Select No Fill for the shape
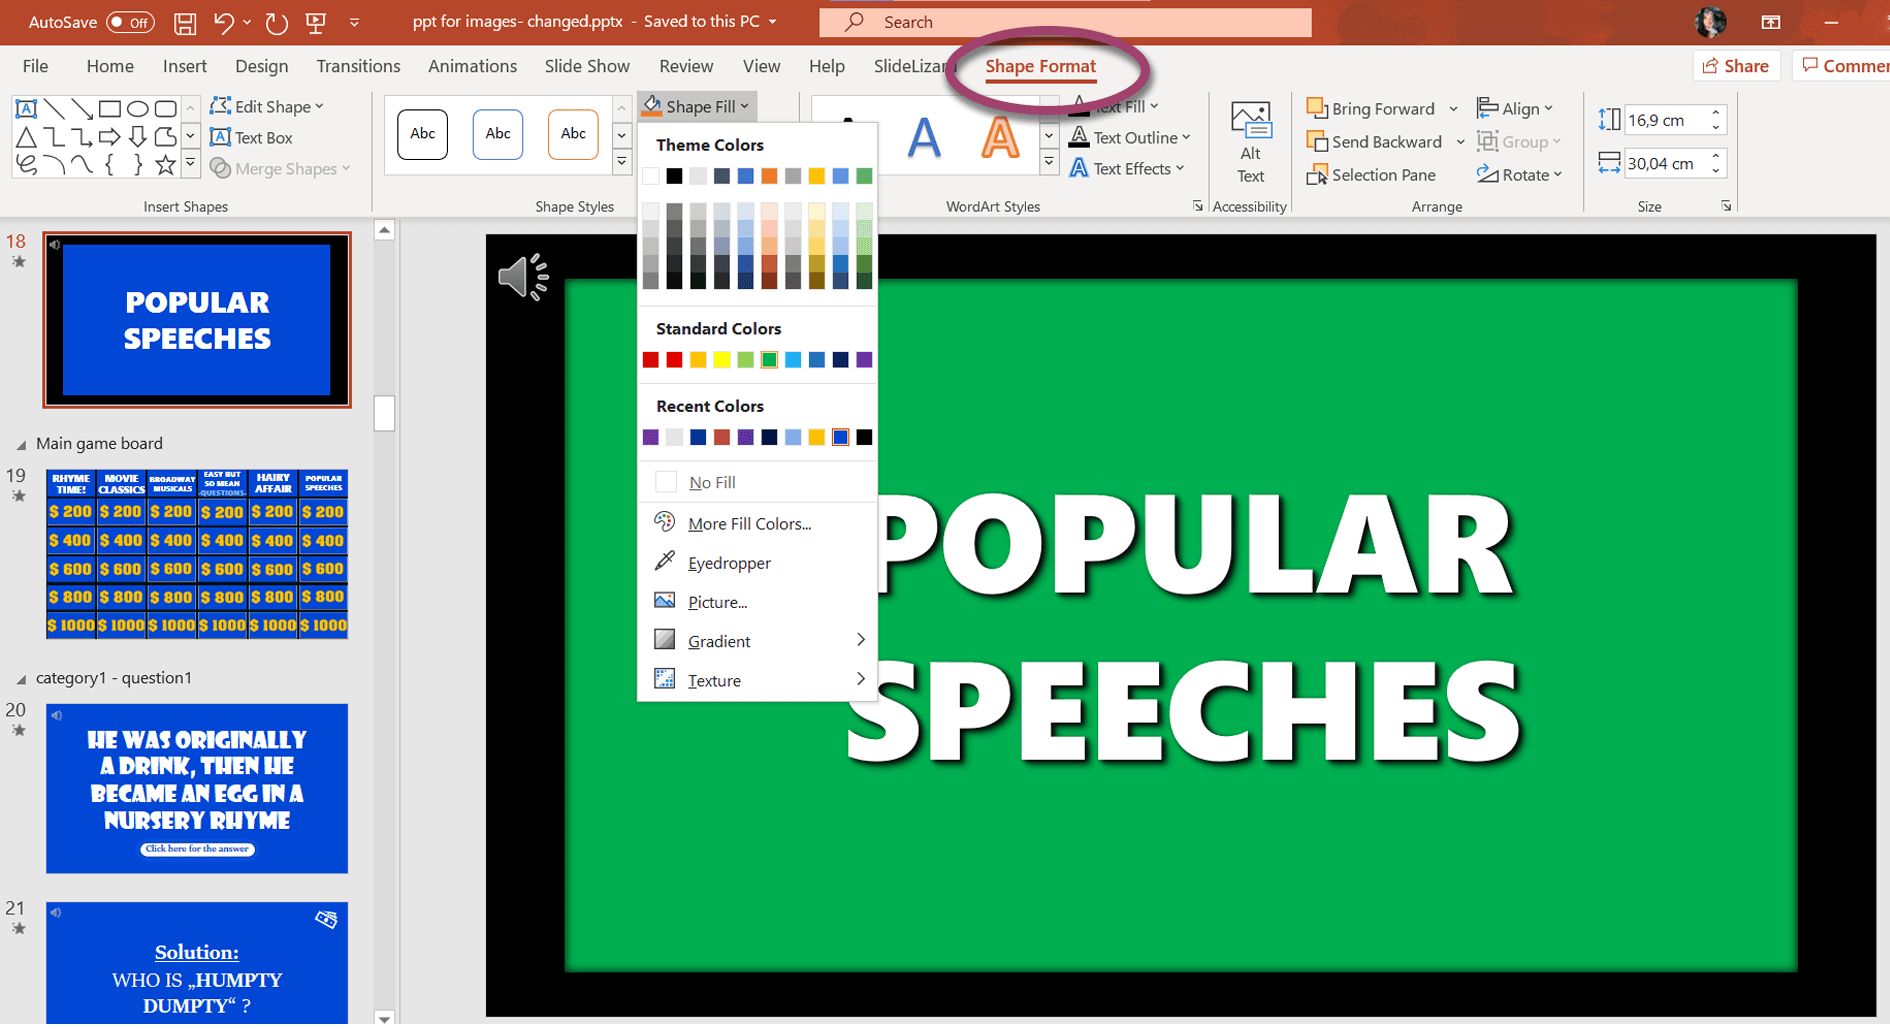Viewport: 1890px width, 1029px height. click(x=711, y=482)
